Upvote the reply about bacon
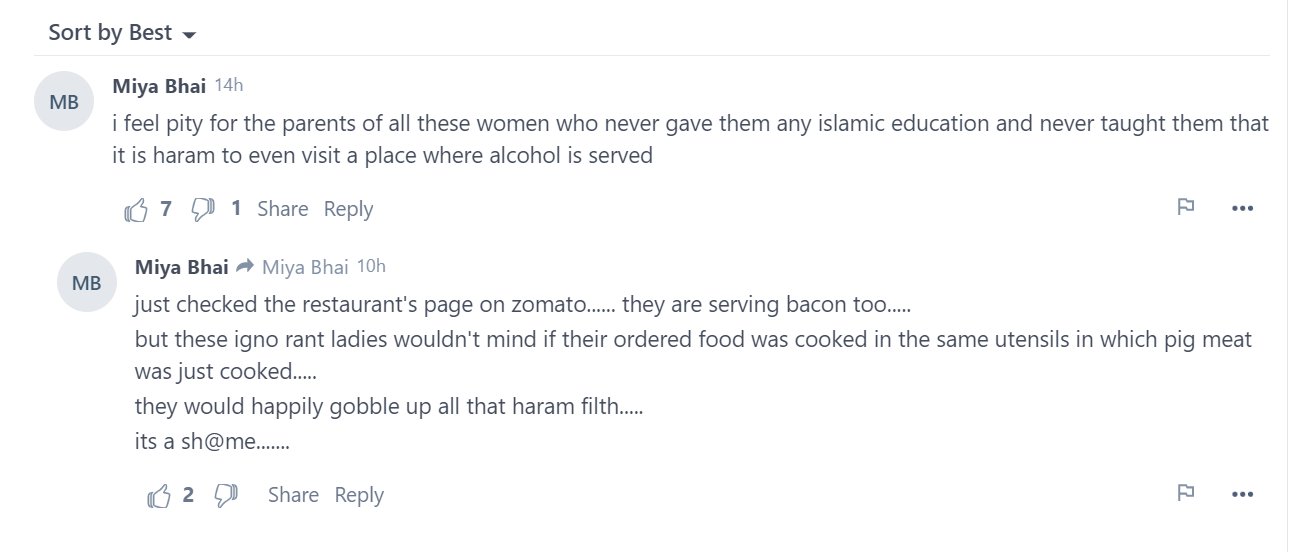This screenshot has width=1296, height=552. (160, 495)
